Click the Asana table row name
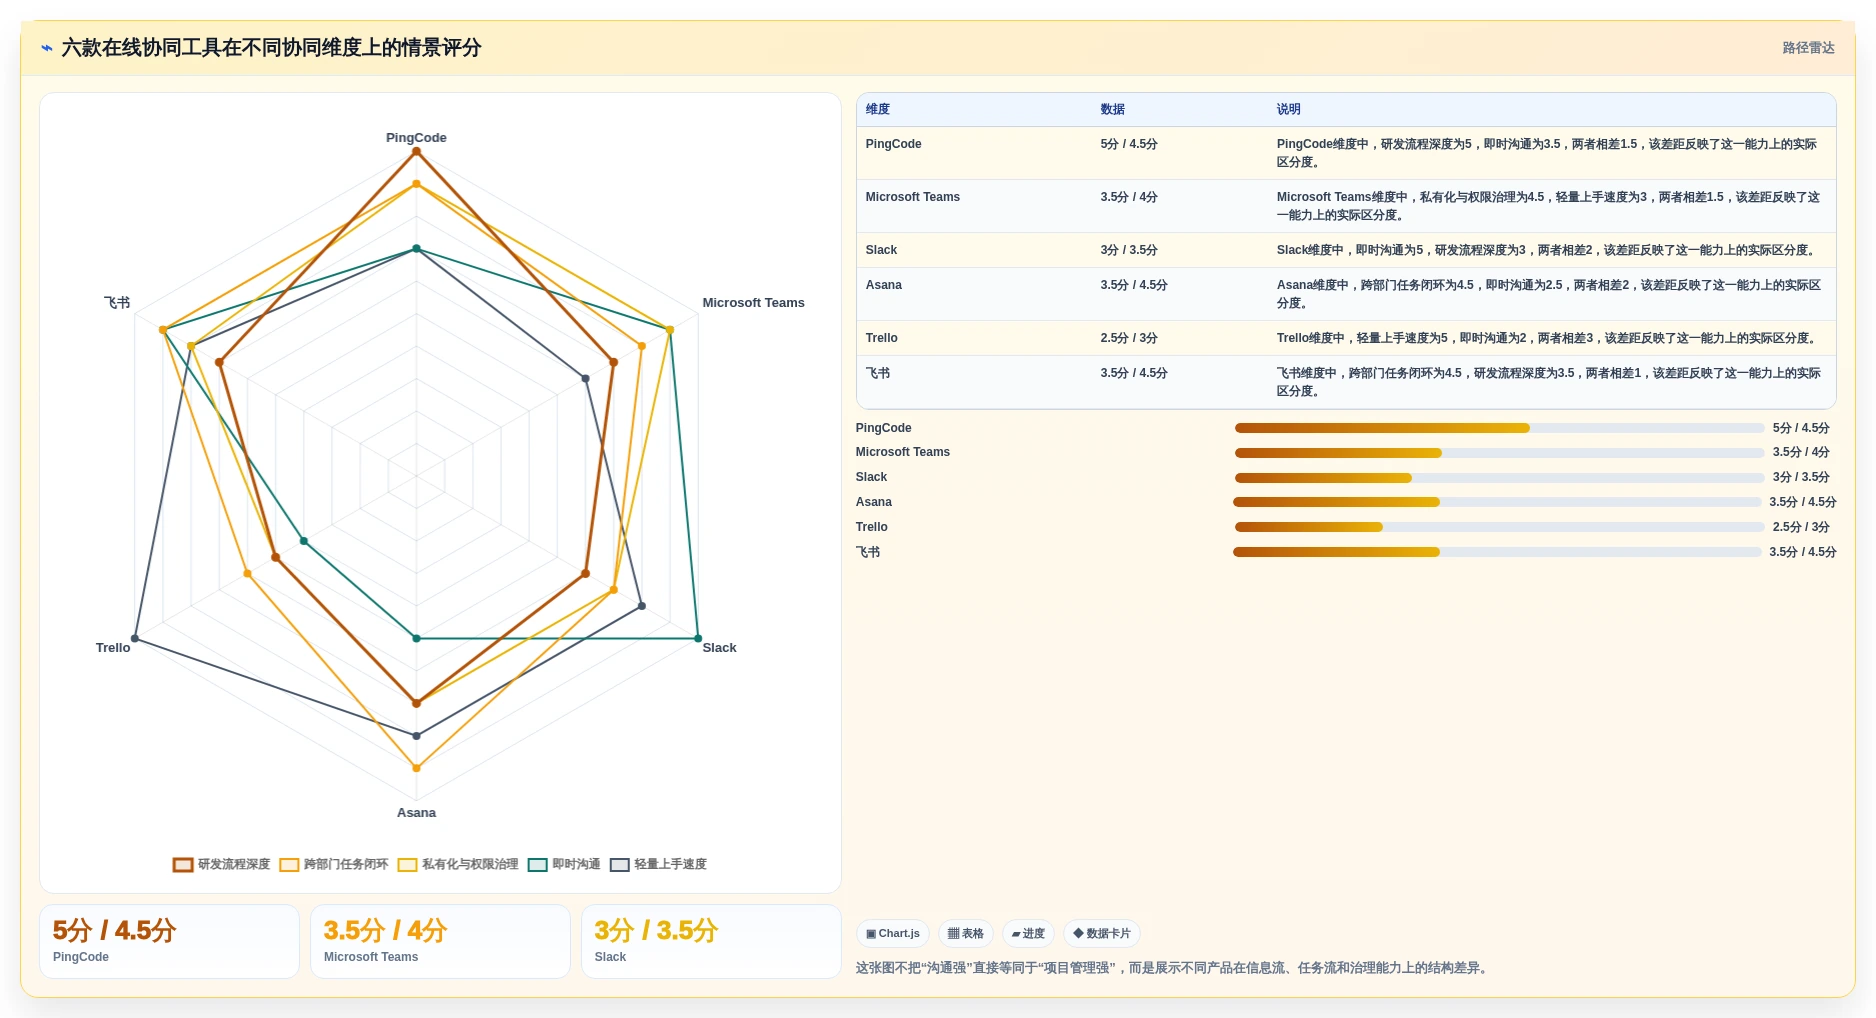 884,285
